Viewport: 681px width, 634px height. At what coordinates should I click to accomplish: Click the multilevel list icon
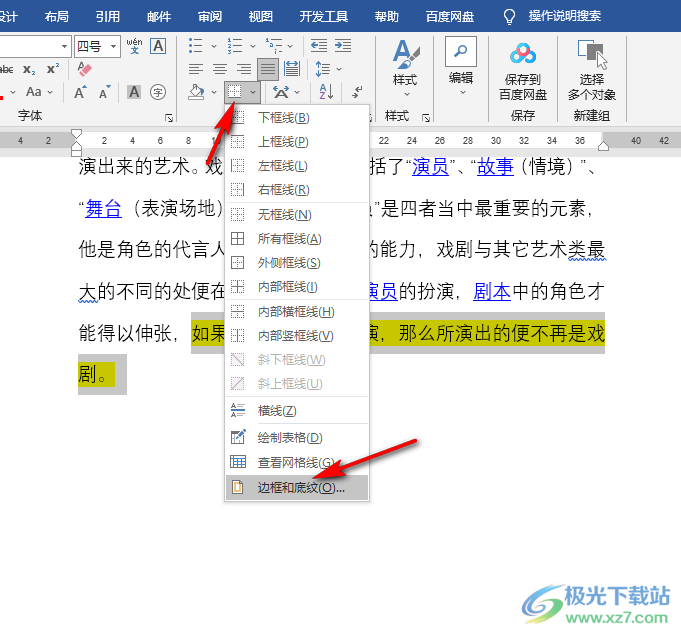274,46
